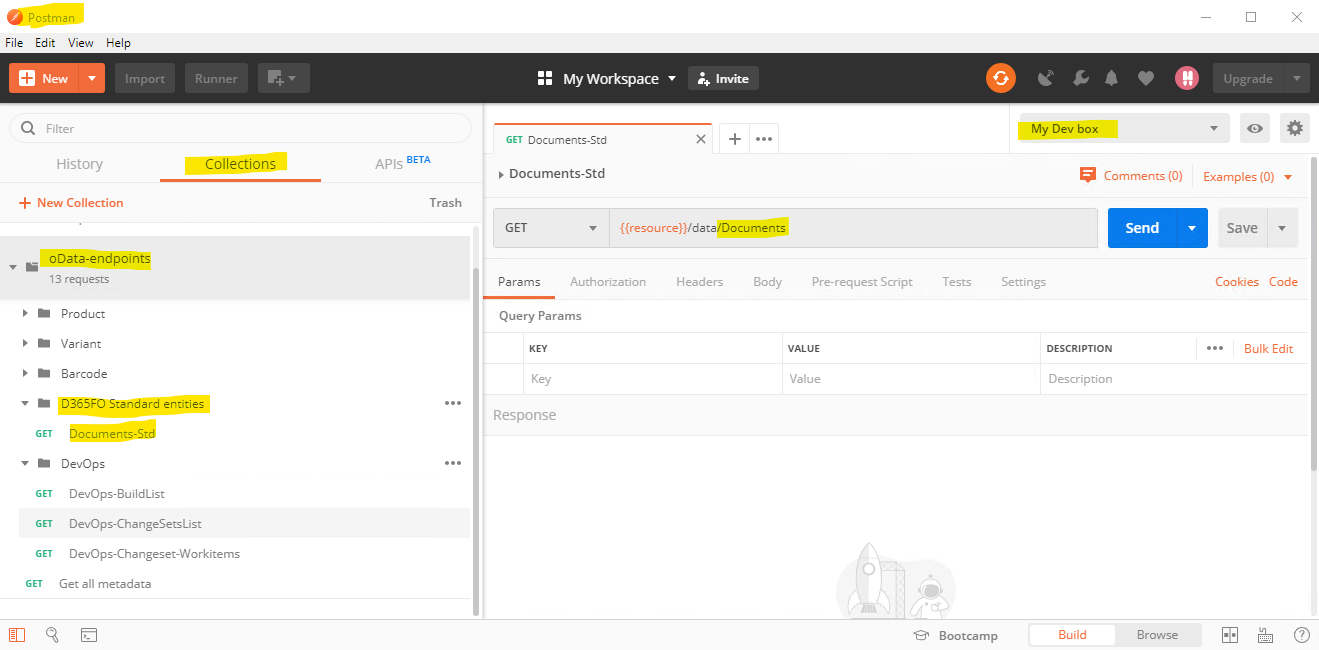Select the DevOps-BuildList request
The height and width of the screenshot is (650, 1319).
coord(116,493)
